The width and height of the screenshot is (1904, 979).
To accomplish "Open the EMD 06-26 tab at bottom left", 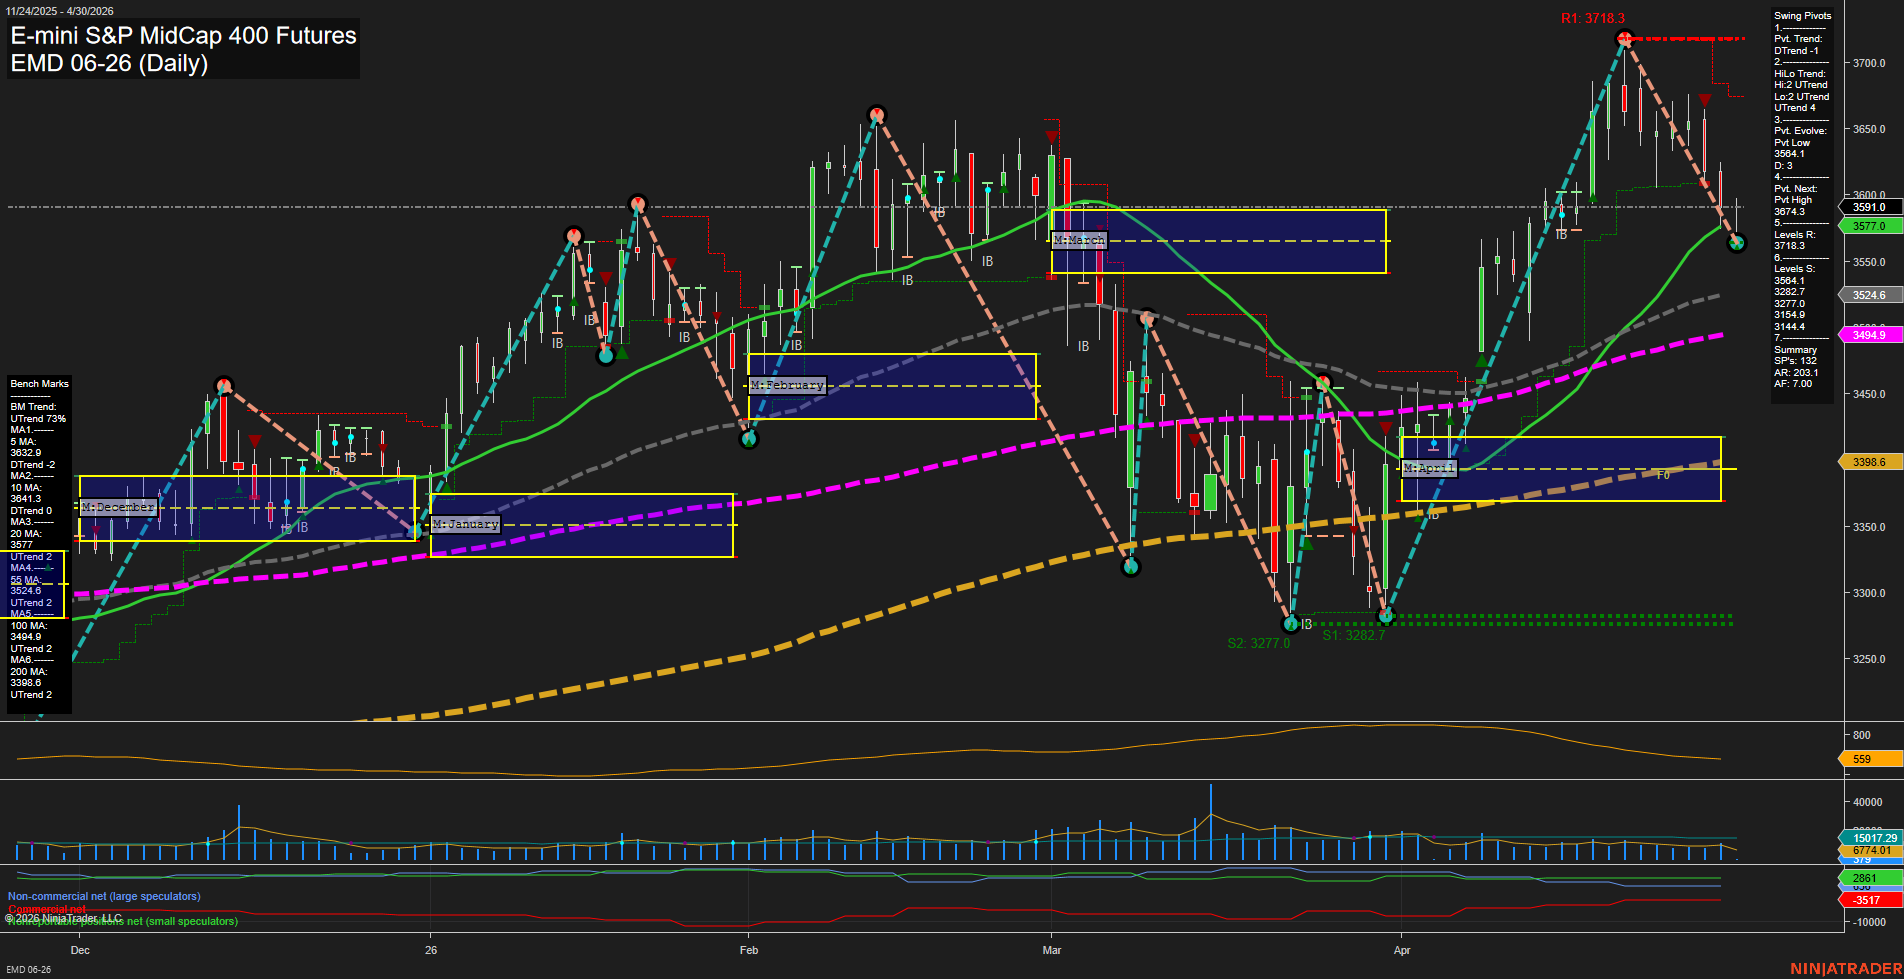I will 28,969.
